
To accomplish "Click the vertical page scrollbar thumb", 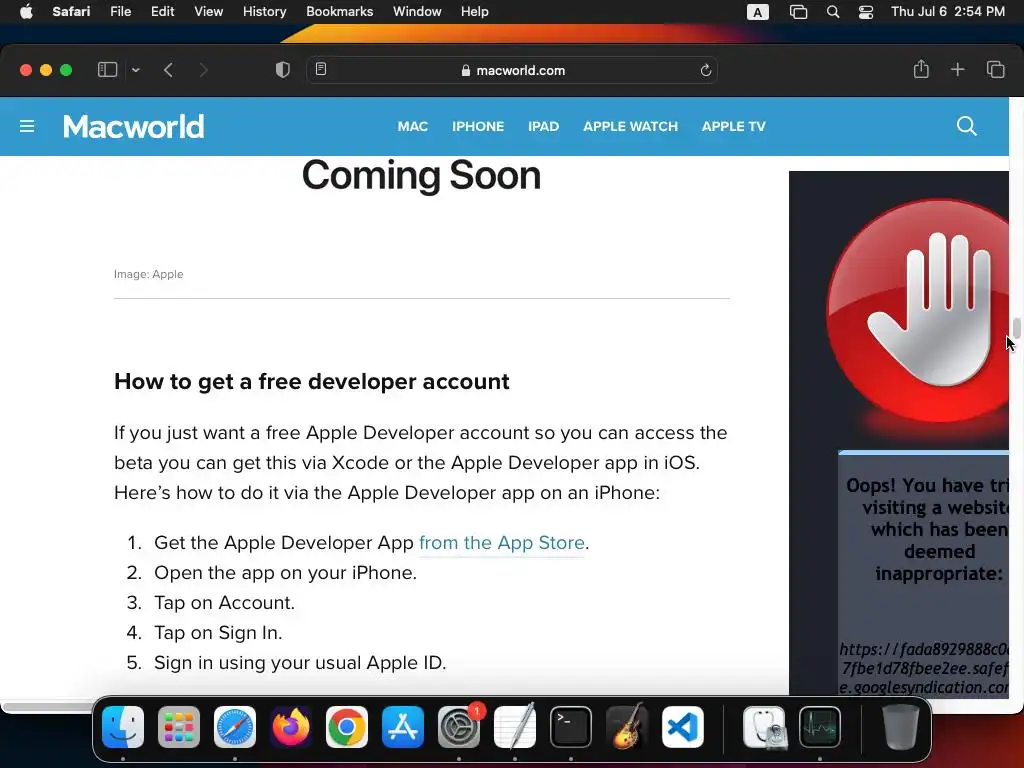I will pyautogui.click(x=1017, y=329).
